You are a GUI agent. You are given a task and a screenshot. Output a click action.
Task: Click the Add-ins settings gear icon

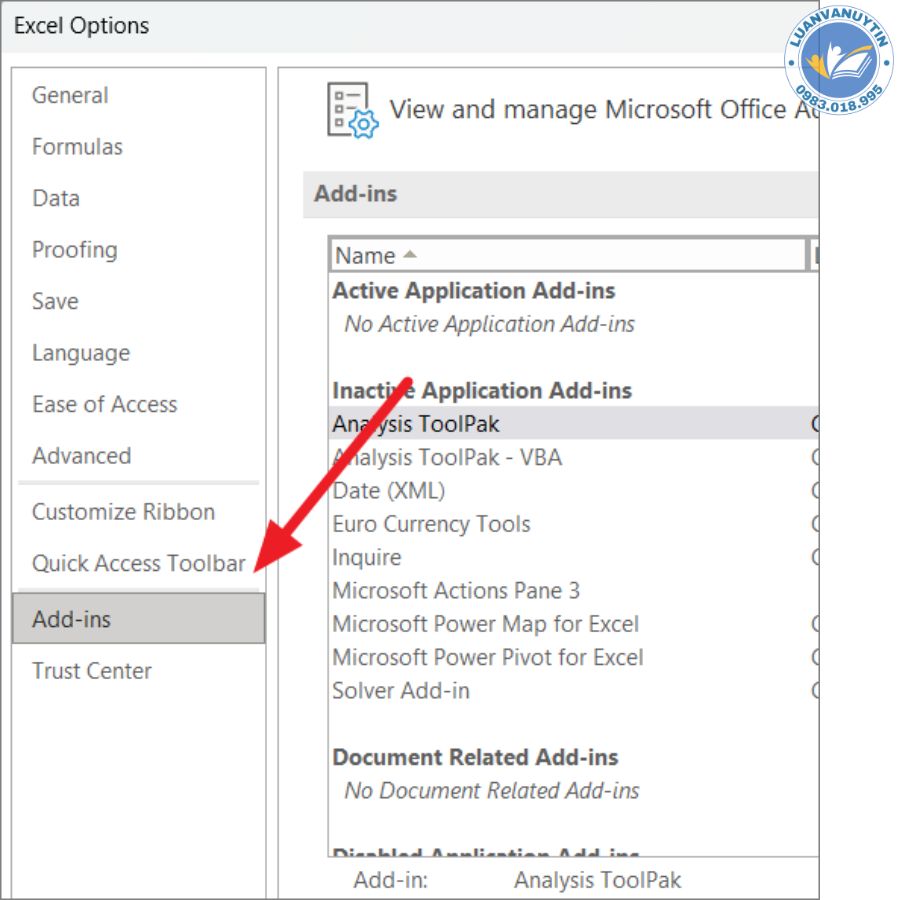tap(352, 110)
